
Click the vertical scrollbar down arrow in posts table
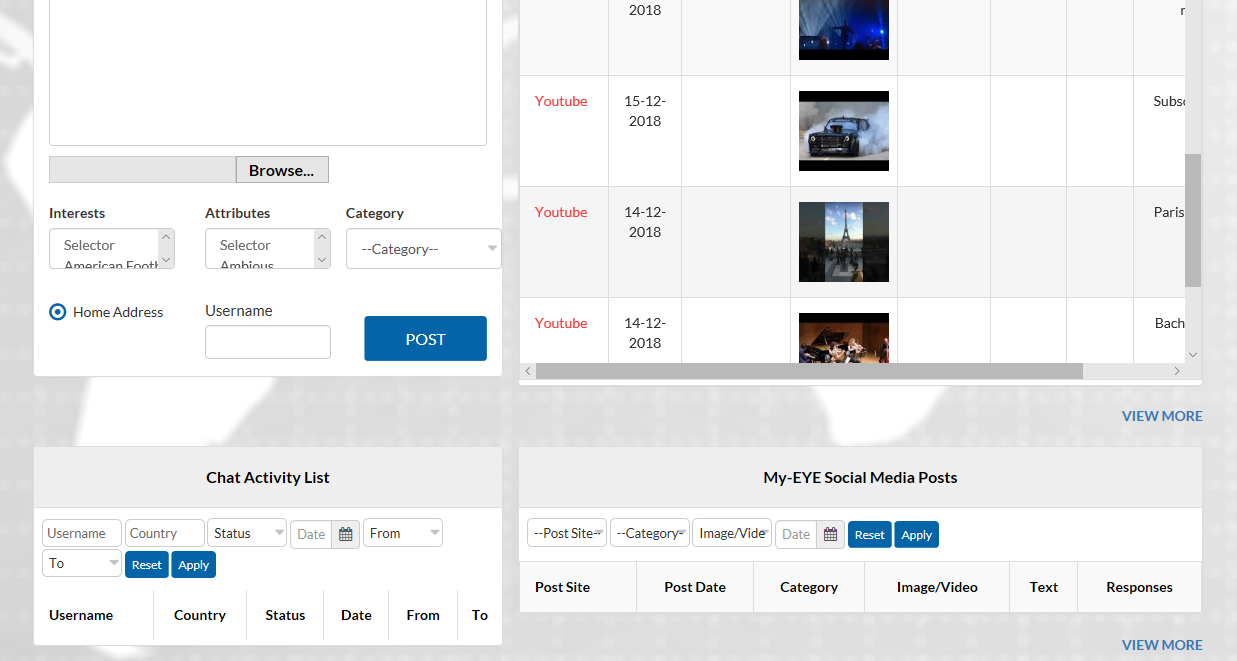(x=1192, y=354)
